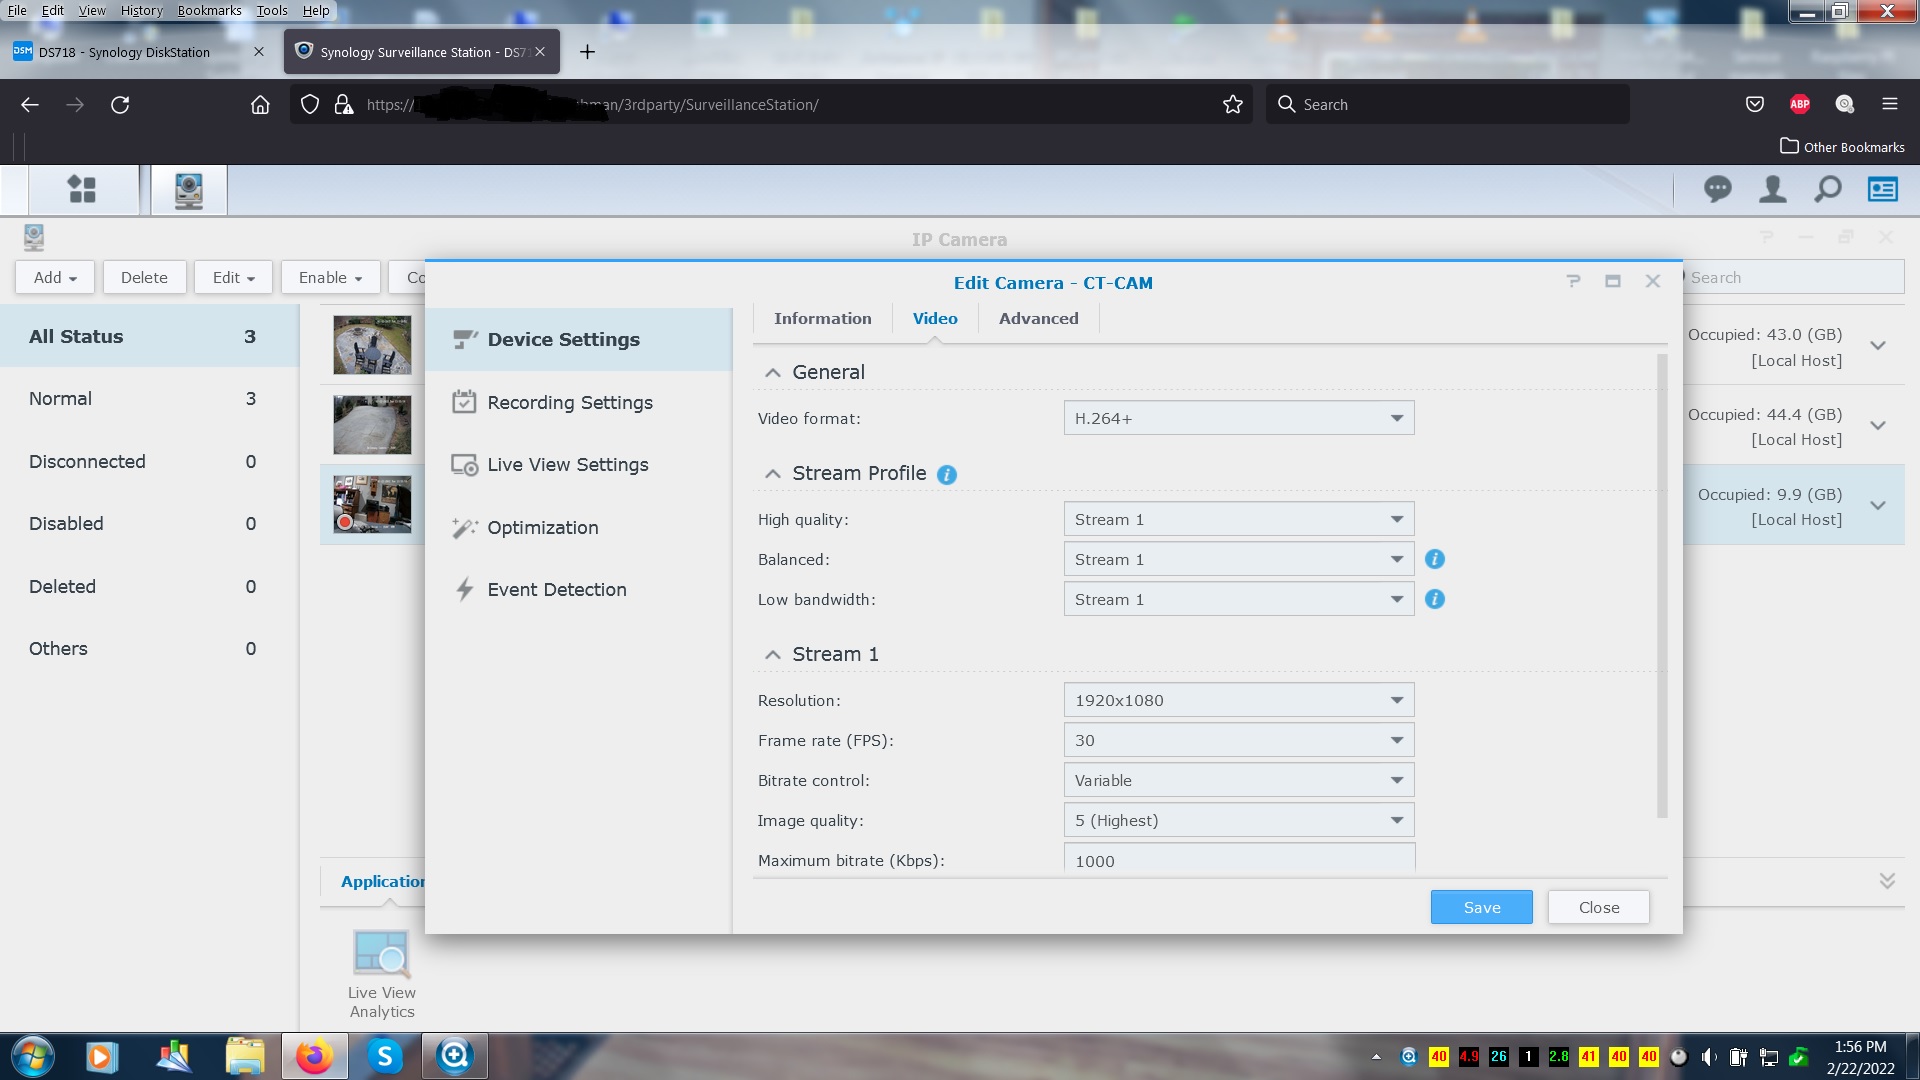
Task: Open the Video format dropdown
Action: 1238,418
